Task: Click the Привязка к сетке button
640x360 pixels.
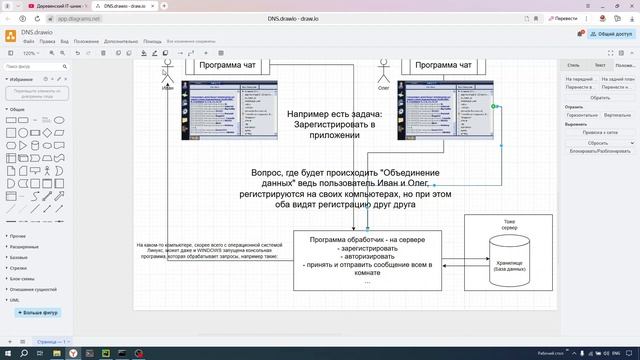Action: [600, 133]
